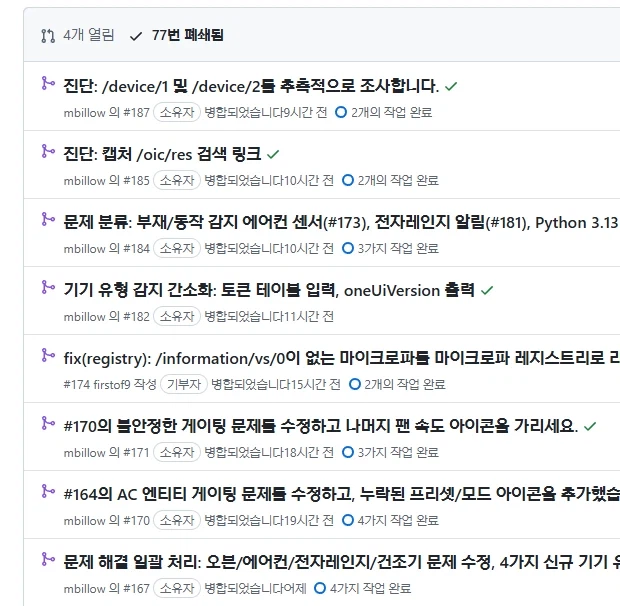Click merged icon of #170의 불안정한 게이팅 row

click(48, 423)
